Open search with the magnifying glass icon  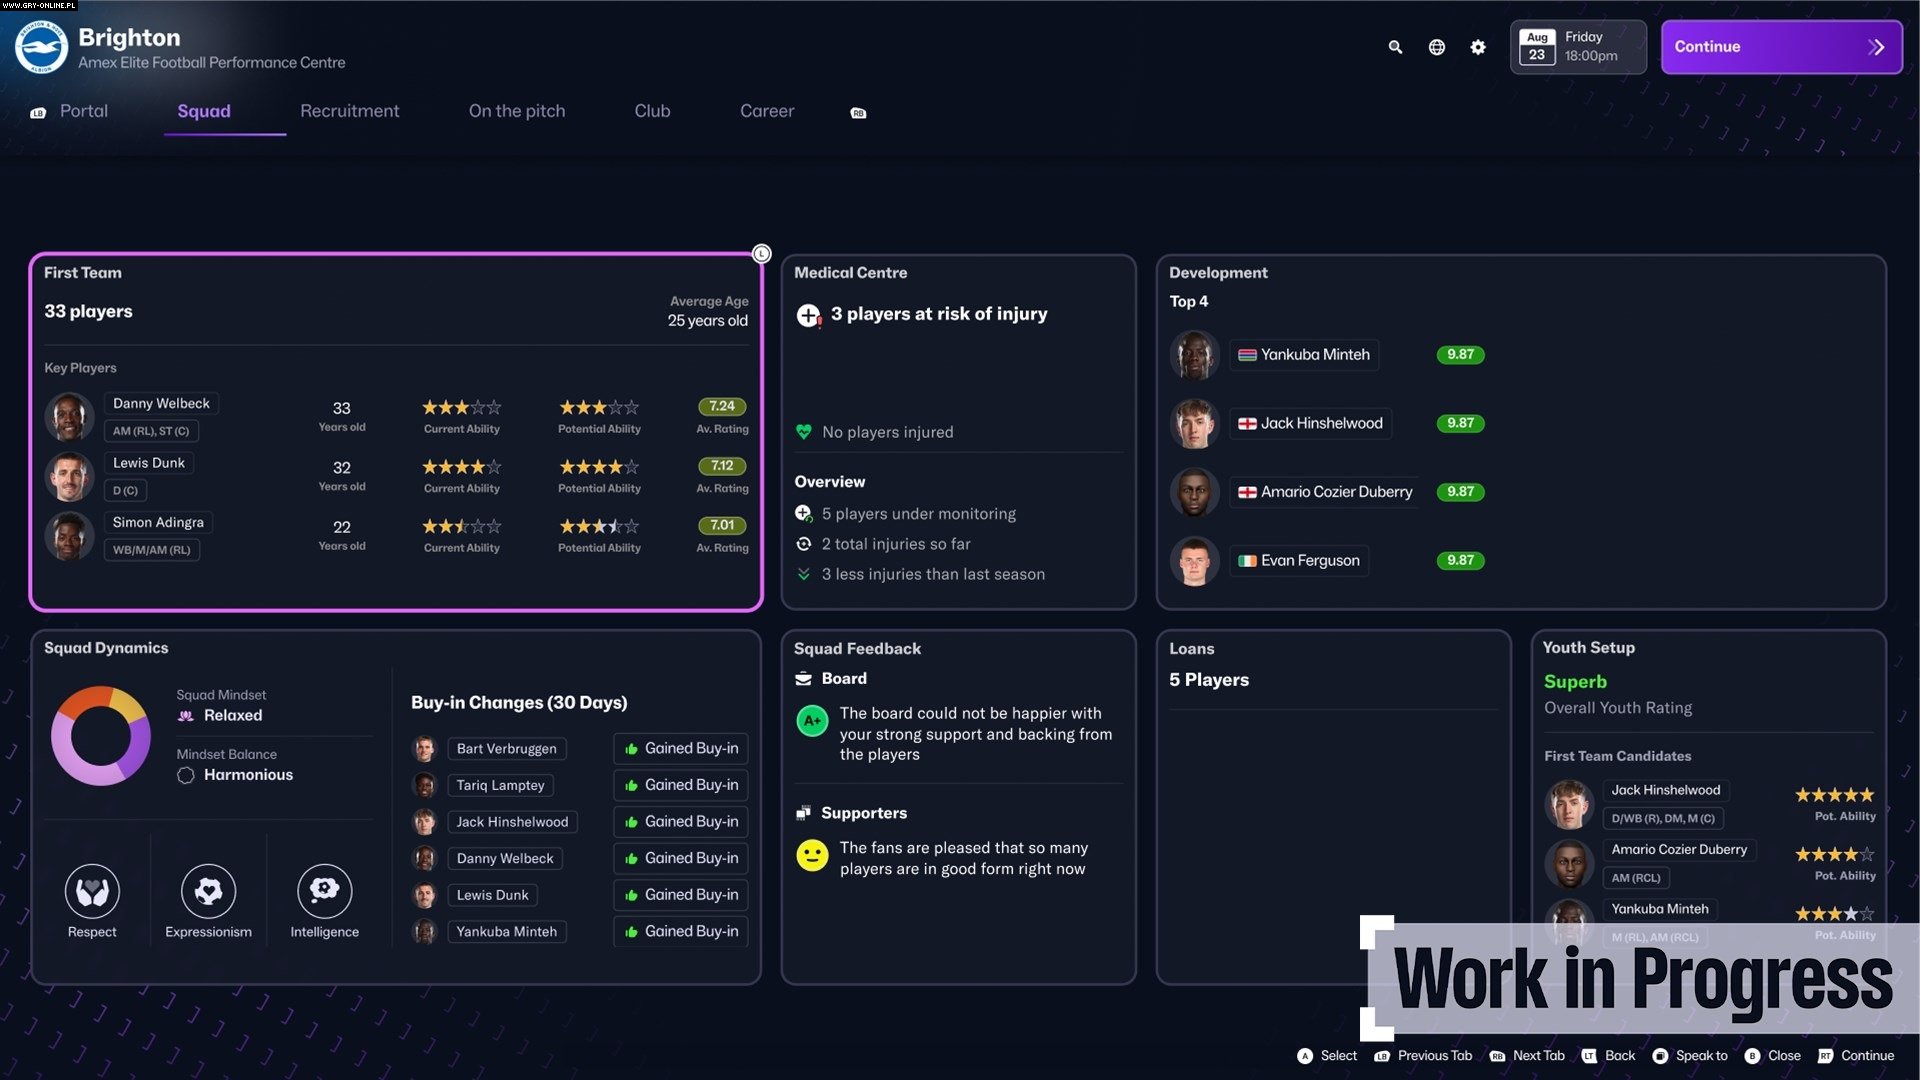[1394, 47]
